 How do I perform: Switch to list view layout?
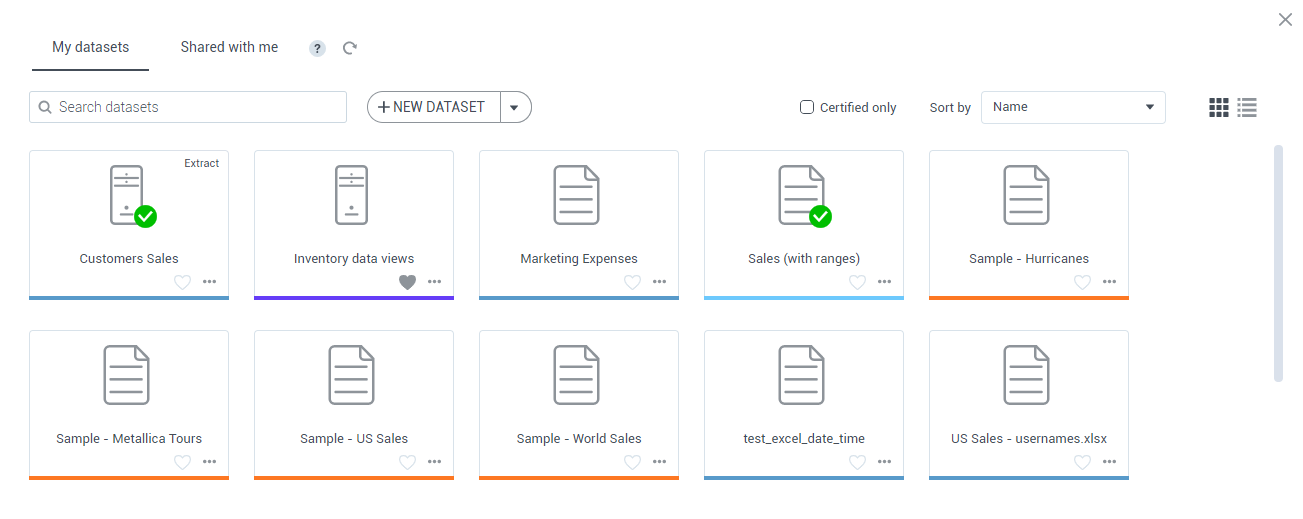click(1247, 107)
